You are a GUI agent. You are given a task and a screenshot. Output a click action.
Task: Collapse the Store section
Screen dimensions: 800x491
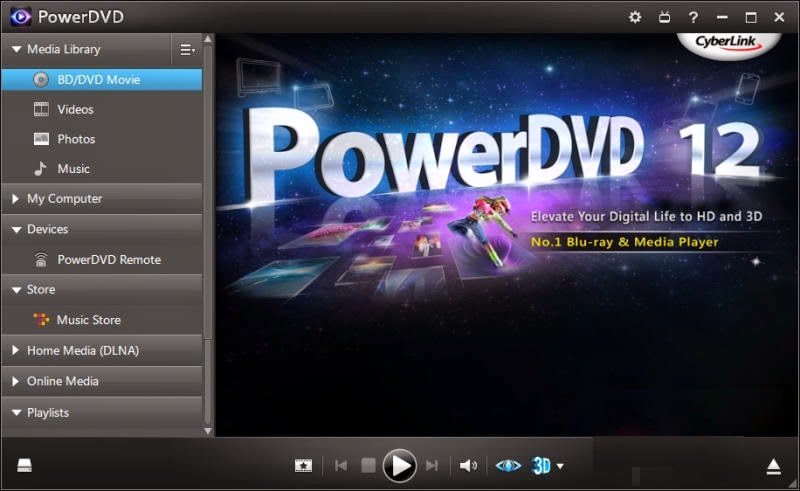click(16, 290)
